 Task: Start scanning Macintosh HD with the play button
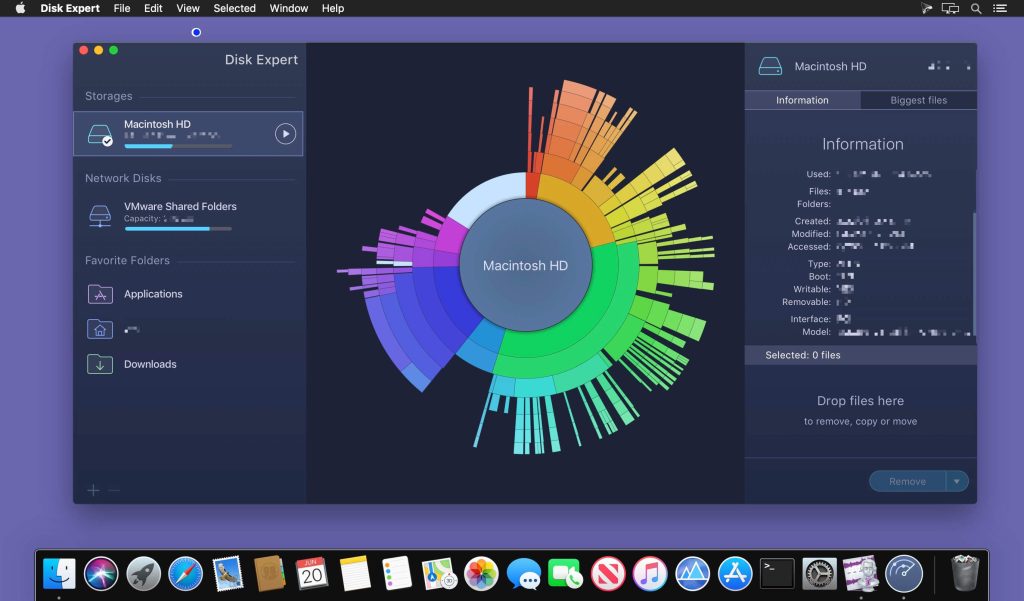point(283,133)
